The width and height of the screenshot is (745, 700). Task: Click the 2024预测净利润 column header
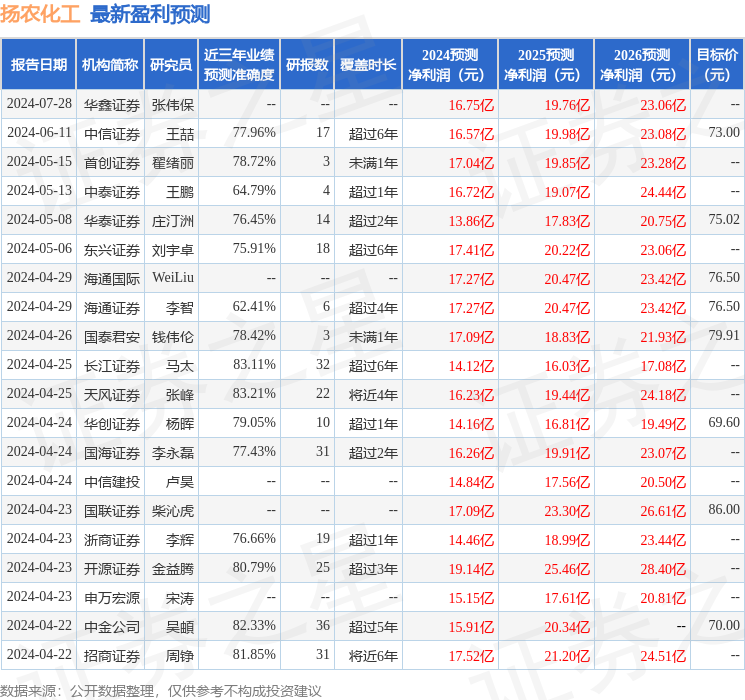coord(449,64)
